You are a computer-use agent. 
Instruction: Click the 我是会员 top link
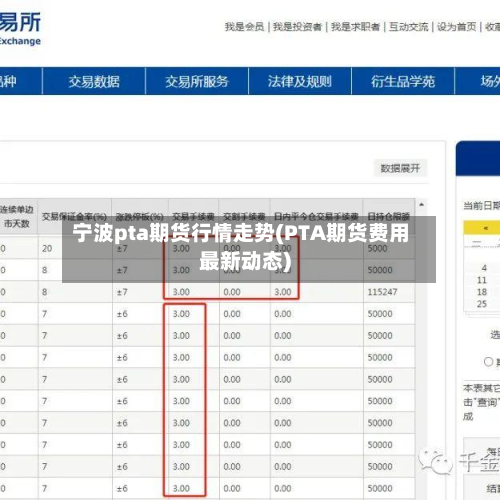244,27
